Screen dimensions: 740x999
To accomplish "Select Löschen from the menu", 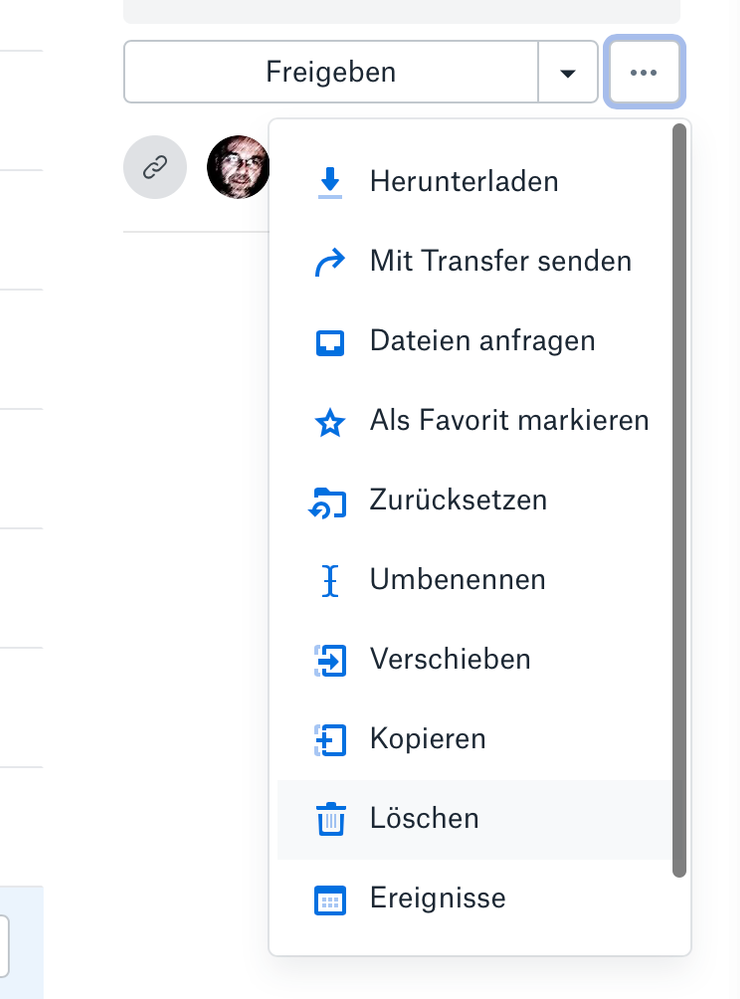I will [424, 819].
